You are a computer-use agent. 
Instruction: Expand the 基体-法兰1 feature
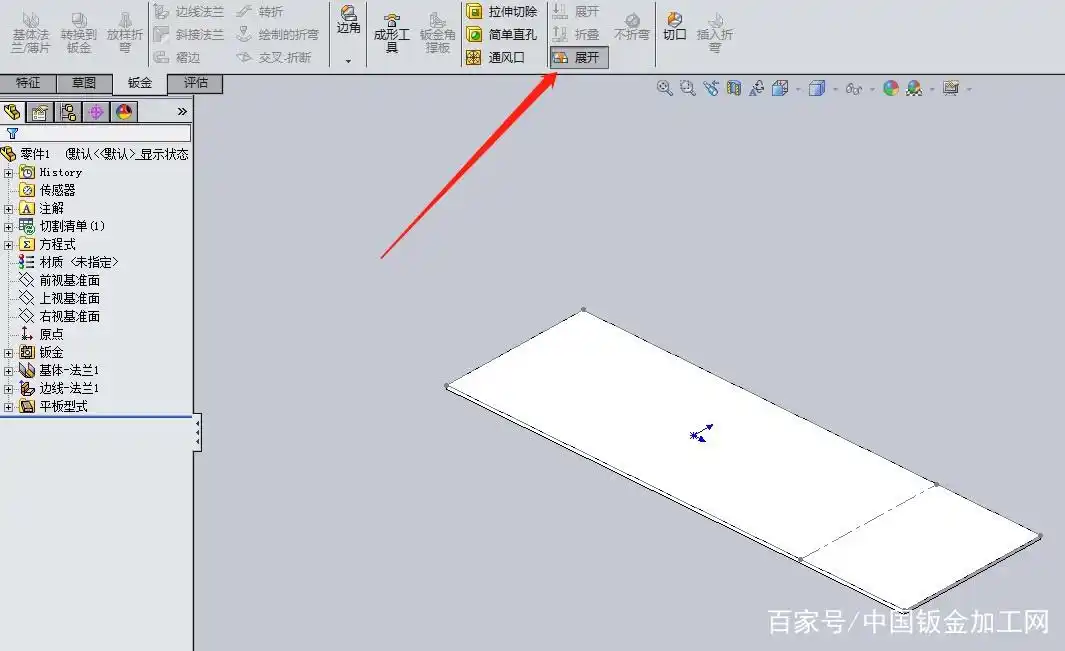coord(8,371)
